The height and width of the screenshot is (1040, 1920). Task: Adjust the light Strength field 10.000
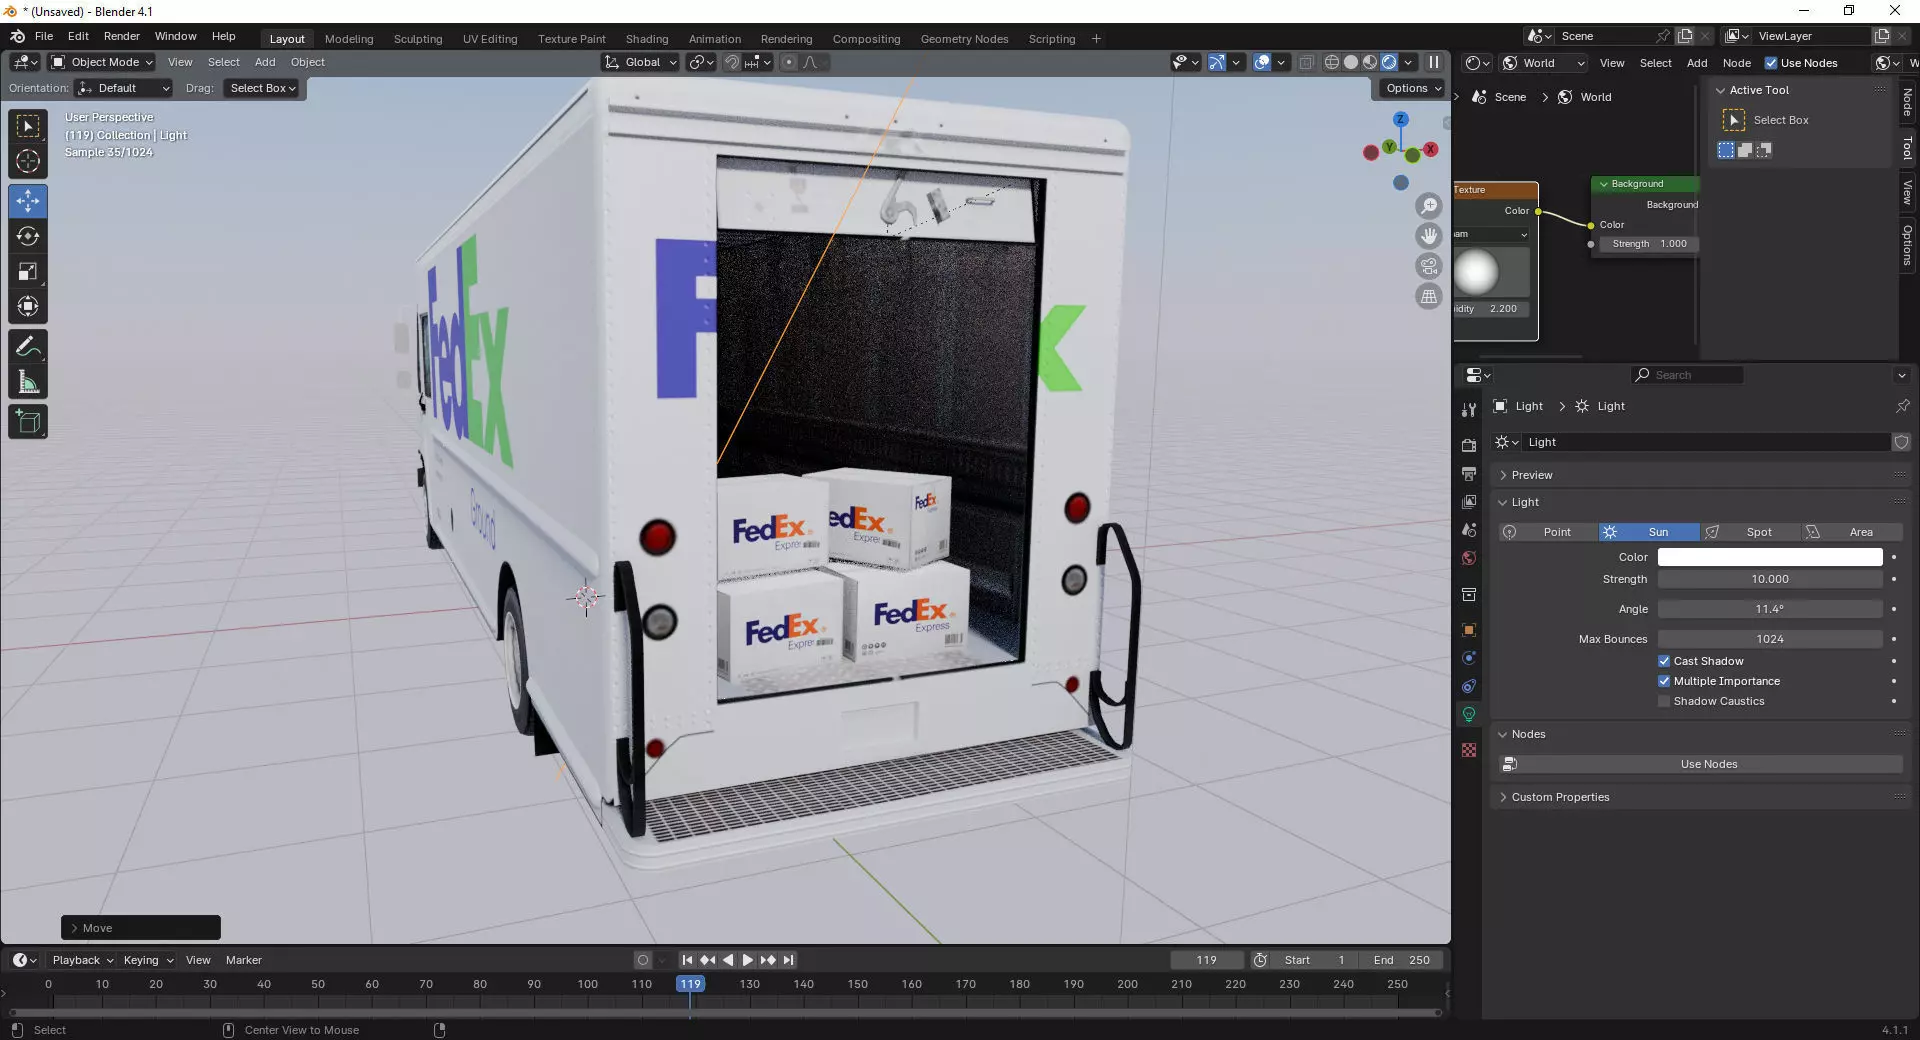click(x=1770, y=579)
